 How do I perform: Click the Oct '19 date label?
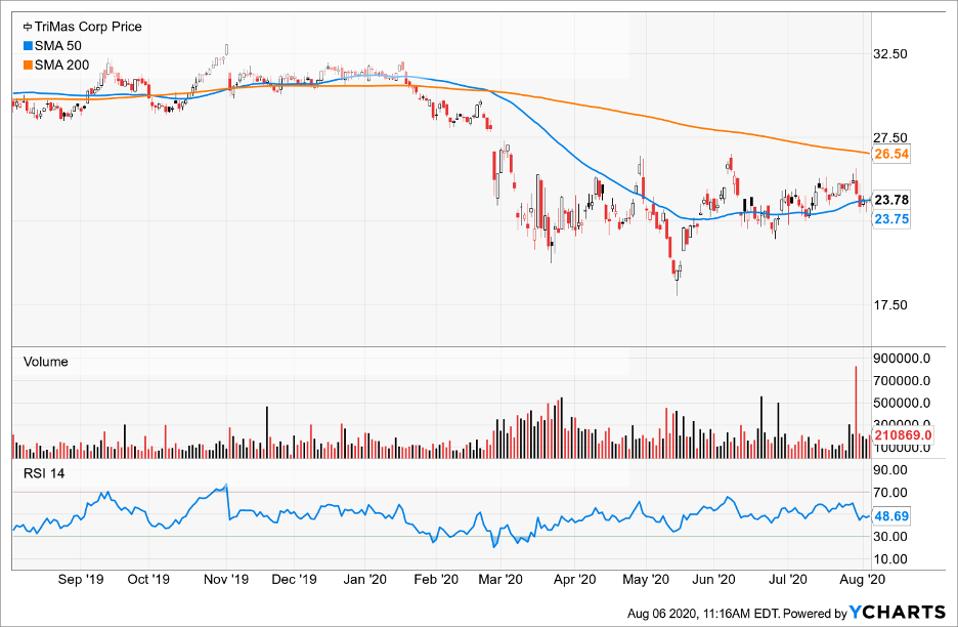tap(148, 579)
